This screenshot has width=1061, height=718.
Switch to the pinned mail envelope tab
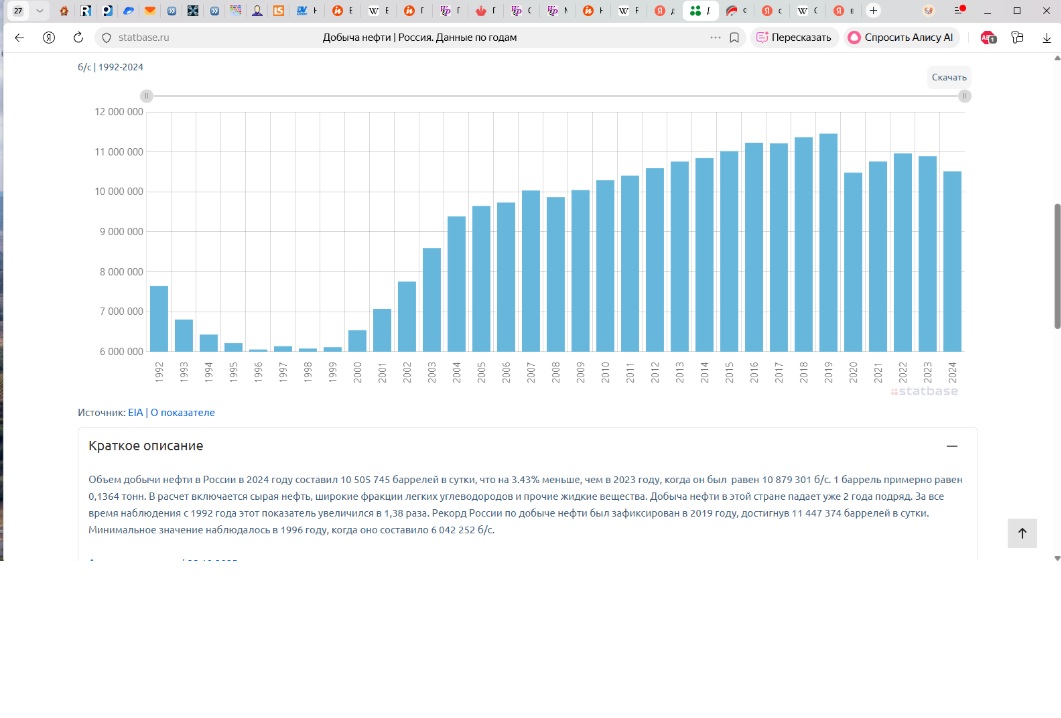click(150, 10)
